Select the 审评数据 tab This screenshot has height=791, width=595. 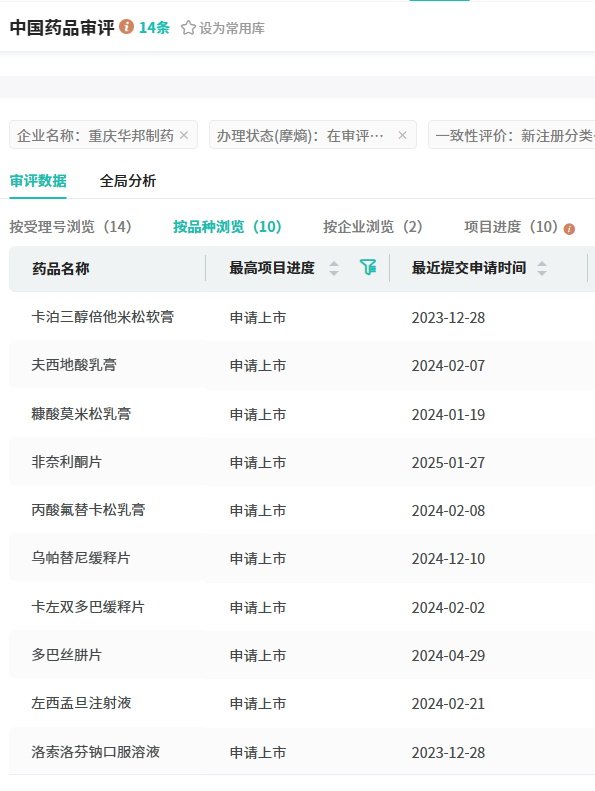38,181
